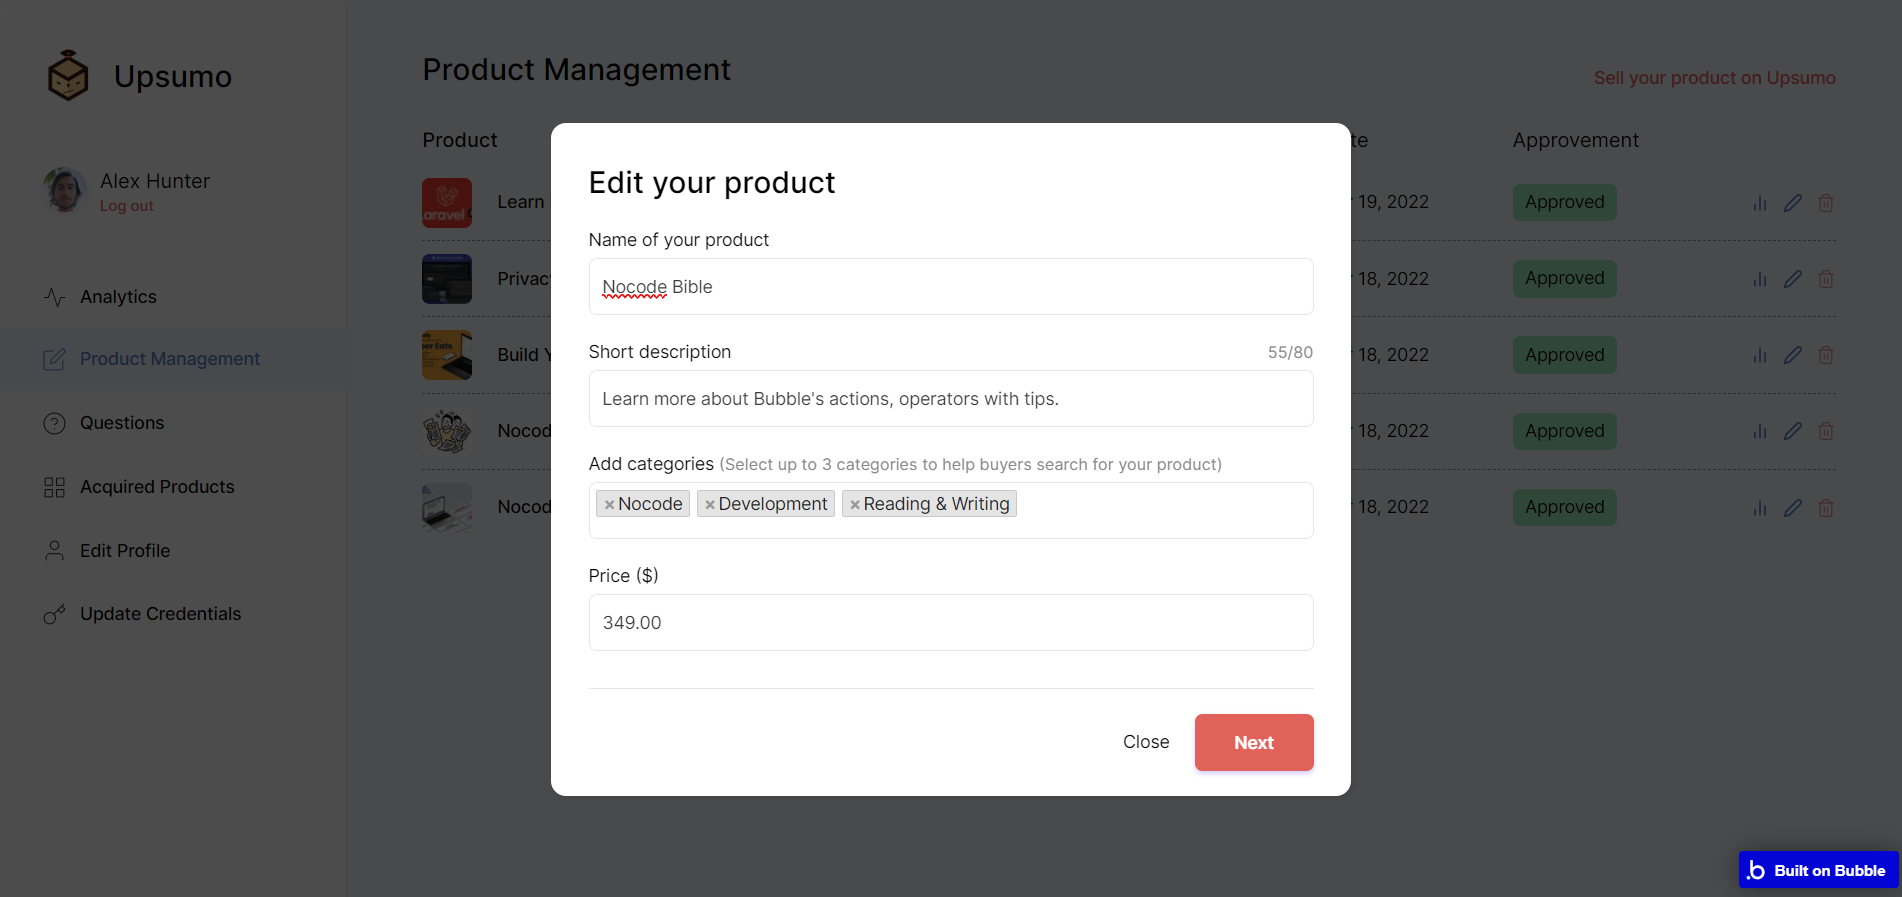This screenshot has width=1902, height=897.
Task: Click edit pencil for last product row
Action: click(1793, 508)
